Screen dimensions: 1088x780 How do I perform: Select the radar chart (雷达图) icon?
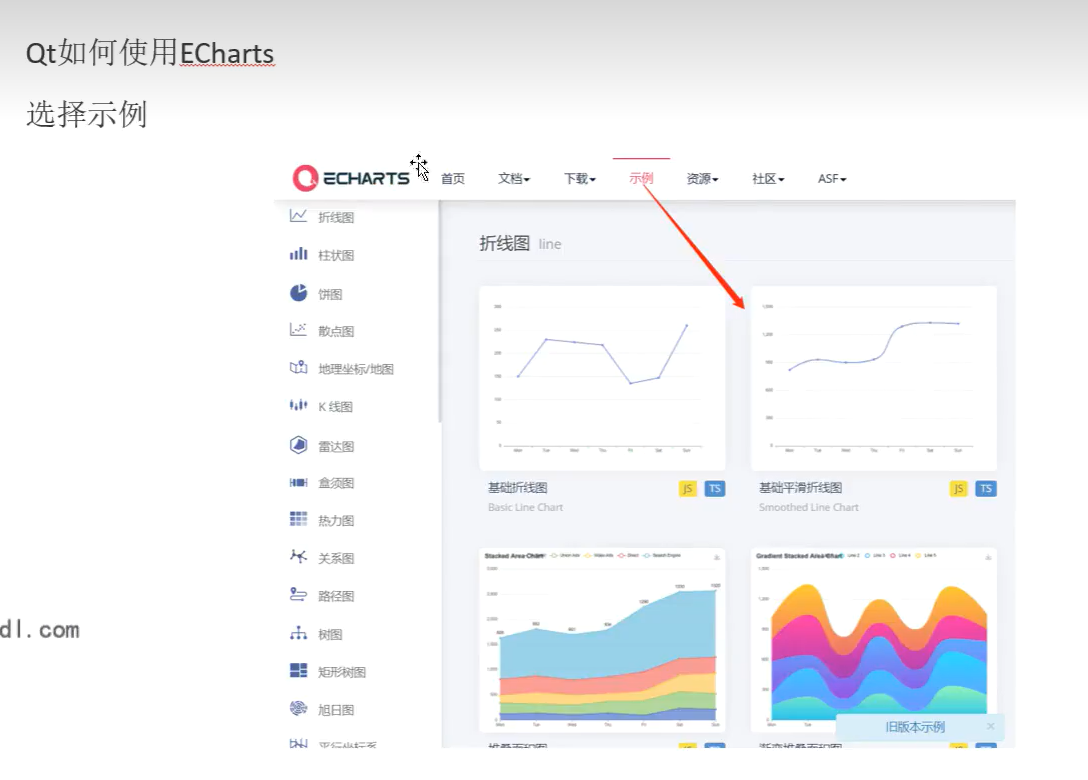coord(298,445)
